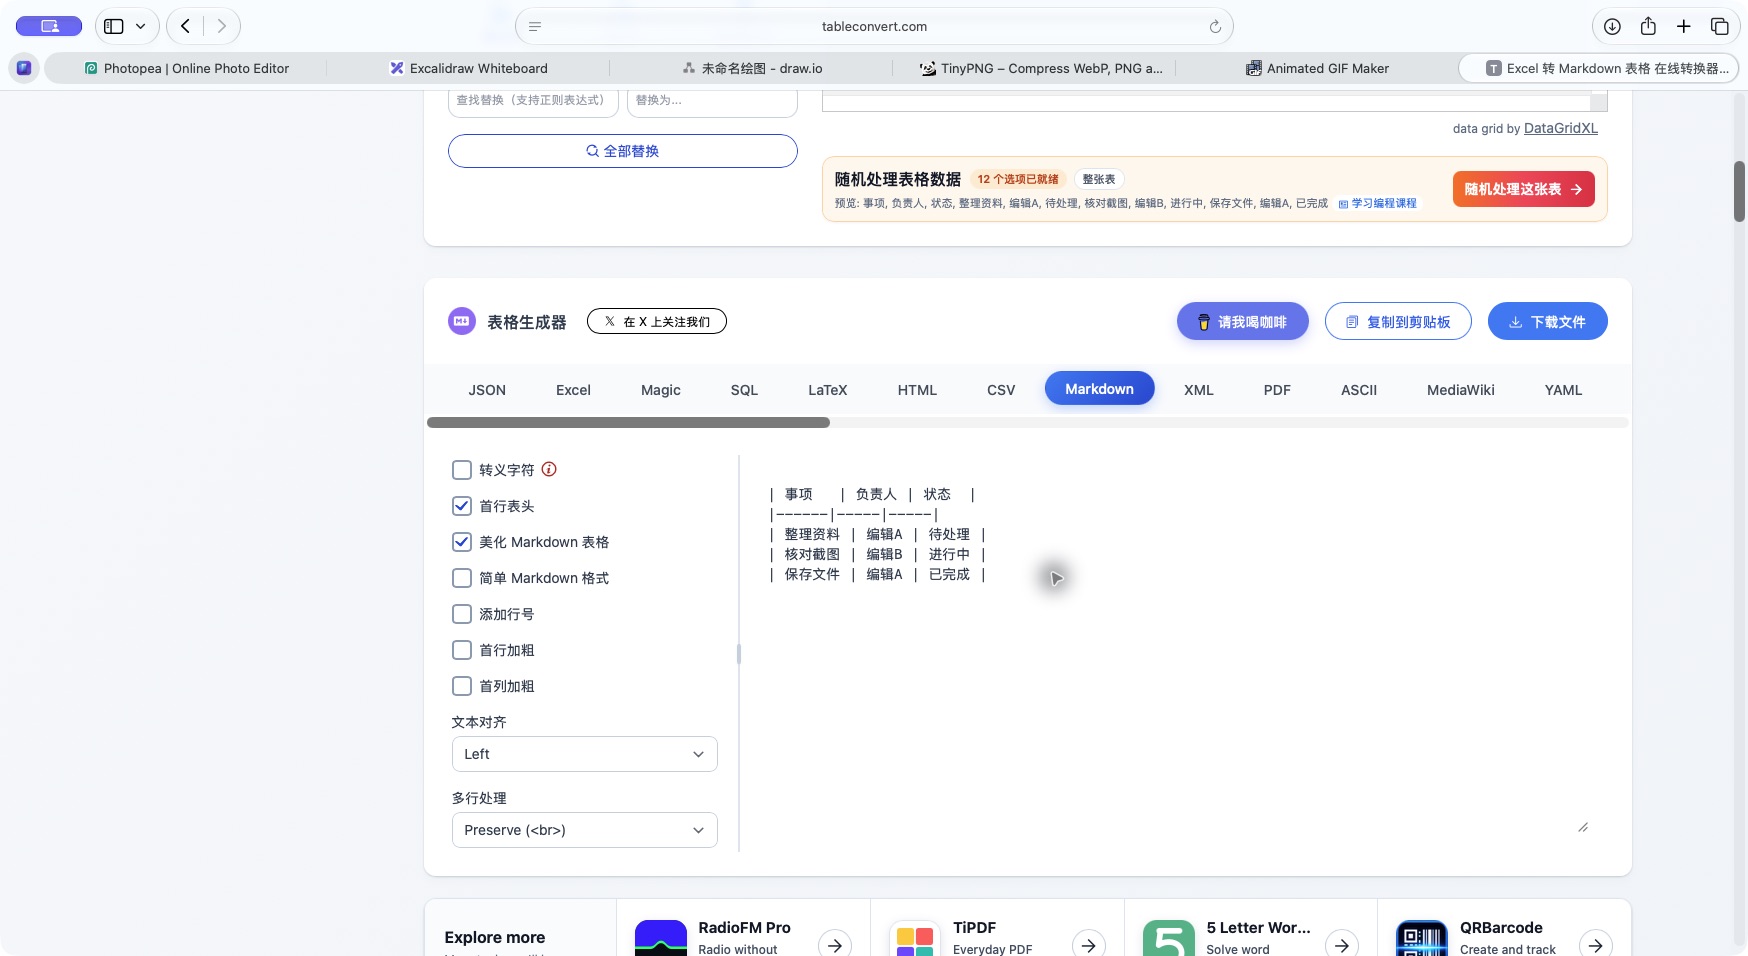
Task: Open the Safari downloads icon
Action: pyautogui.click(x=1612, y=26)
